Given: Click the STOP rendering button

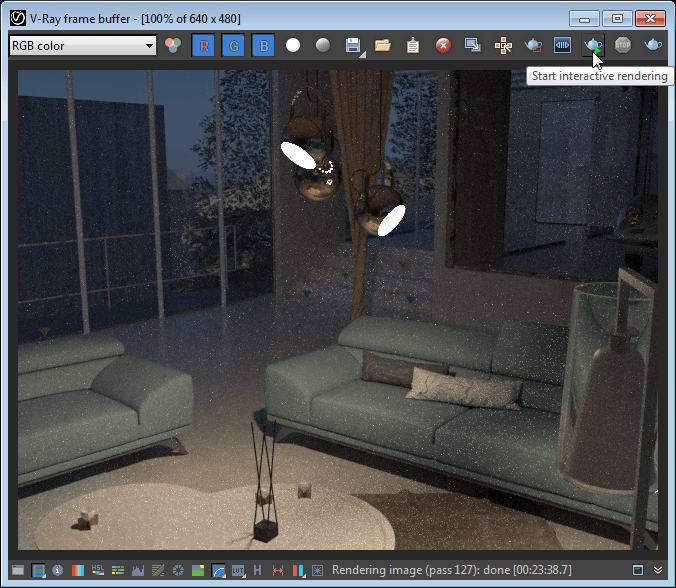Looking at the screenshot, I should tap(623, 45).
